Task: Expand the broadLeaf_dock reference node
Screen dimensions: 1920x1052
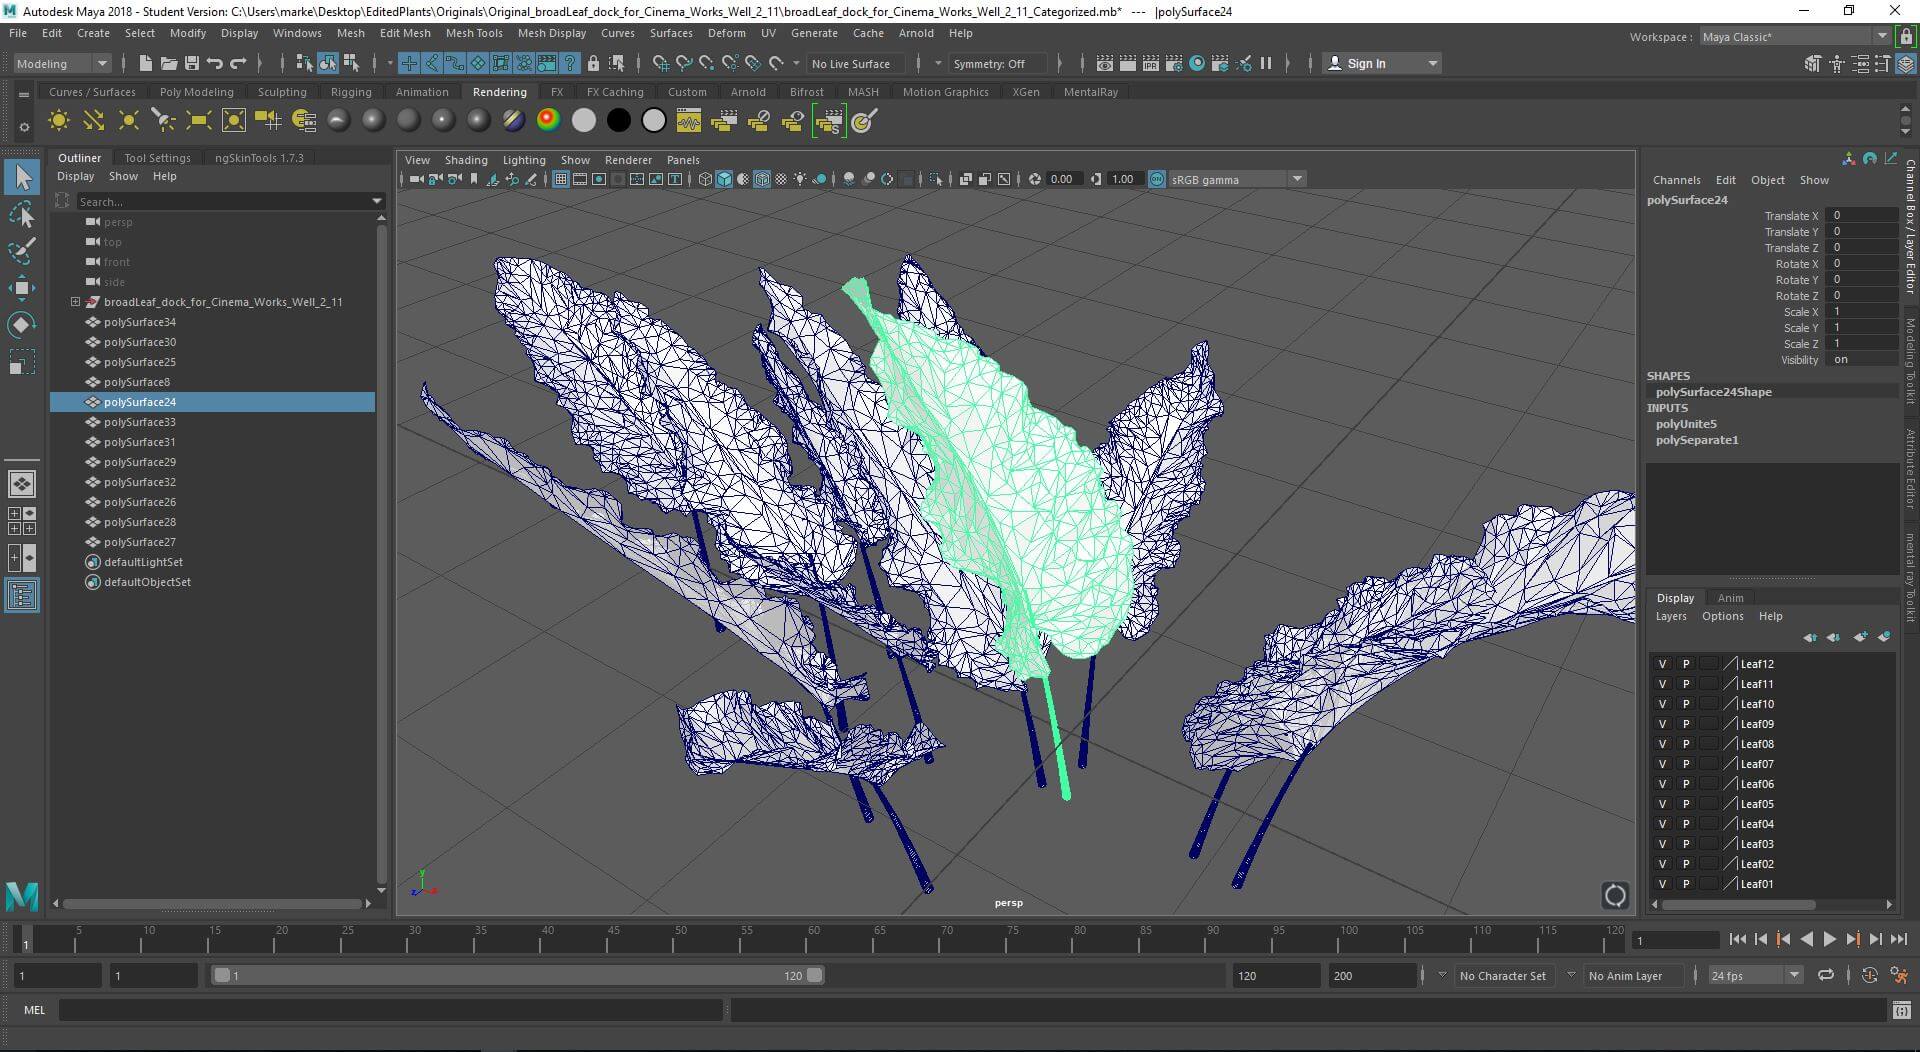Action: pyautogui.click(x=75, y=302)
